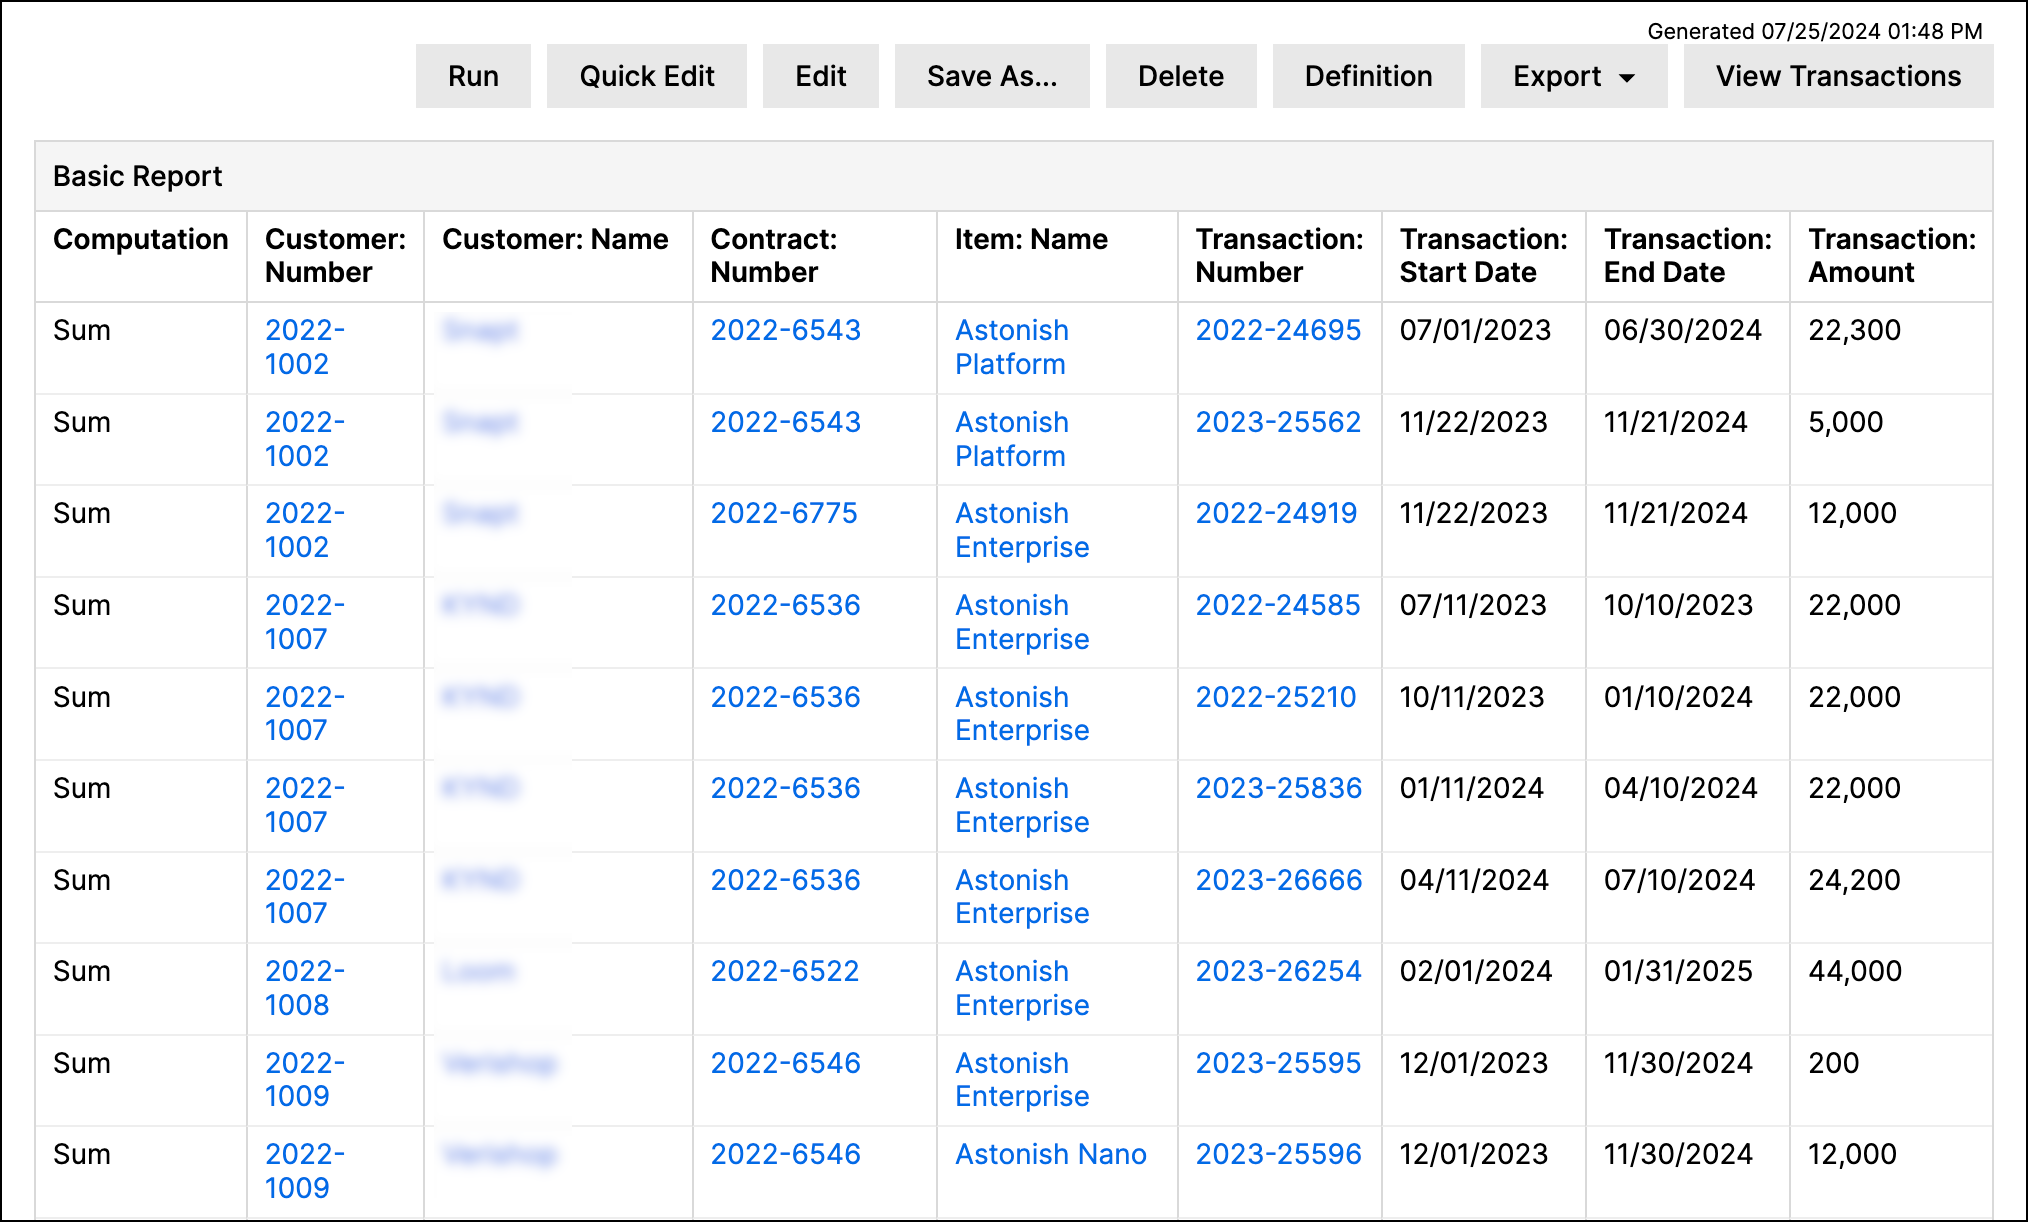The height and width of the screenshot is (1222, 2028).
Task: Select amount 24,200
Action: pyautogui.click(x=1854, y=880)
